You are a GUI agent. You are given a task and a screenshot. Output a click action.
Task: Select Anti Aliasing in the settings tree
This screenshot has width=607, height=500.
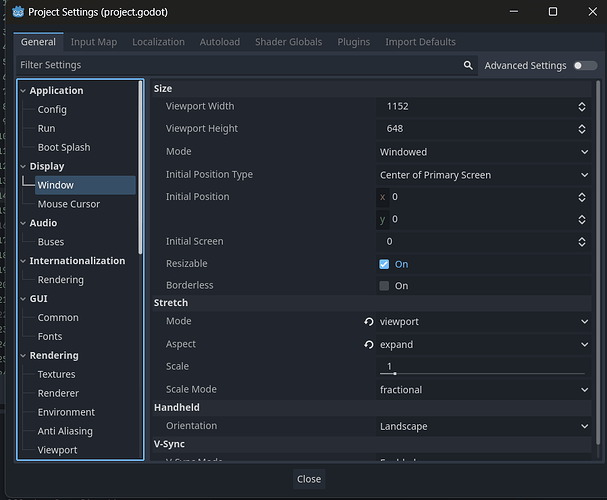65,431
